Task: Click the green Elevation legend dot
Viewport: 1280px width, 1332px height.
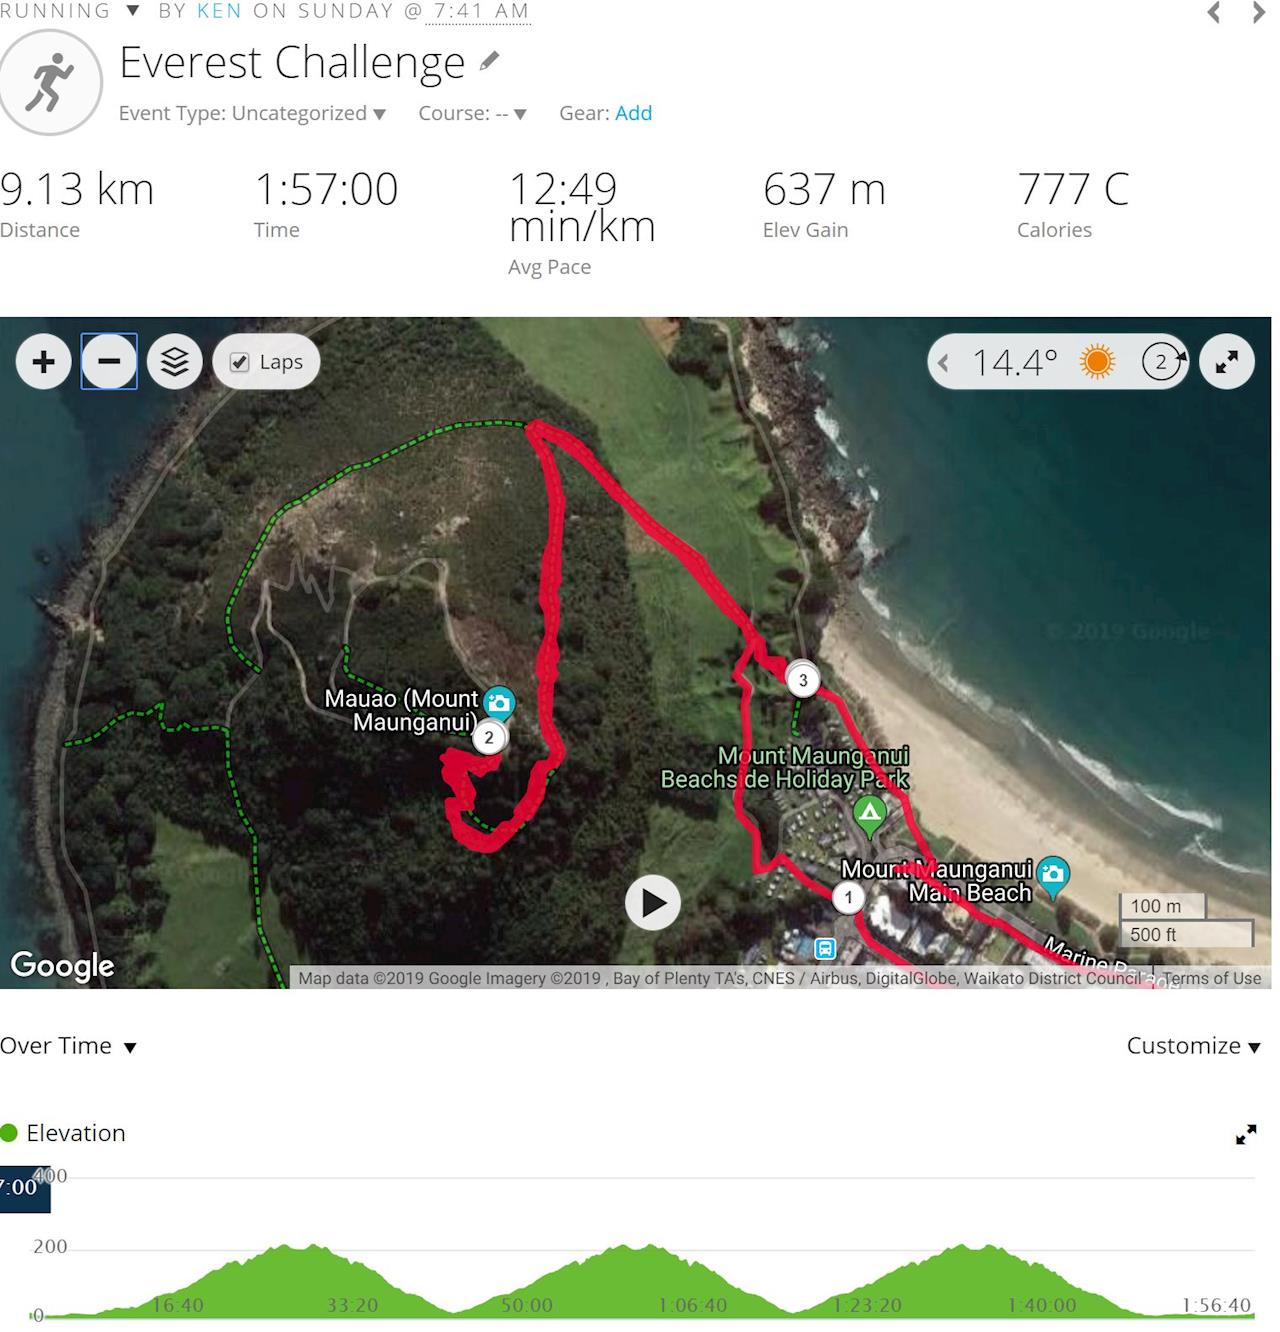Action: click(x=10, y=1133)
